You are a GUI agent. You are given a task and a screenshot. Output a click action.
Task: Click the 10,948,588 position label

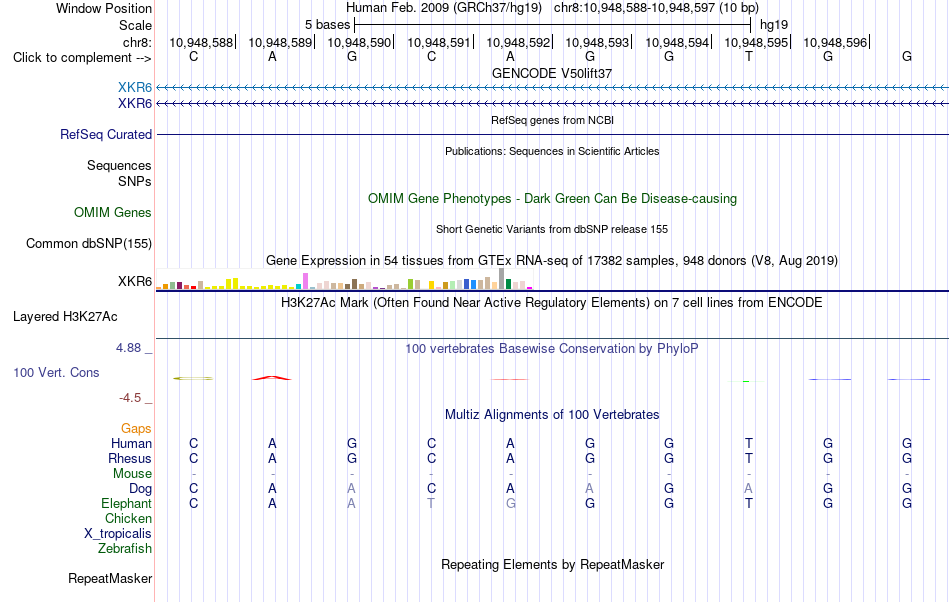tap(201, 42)
